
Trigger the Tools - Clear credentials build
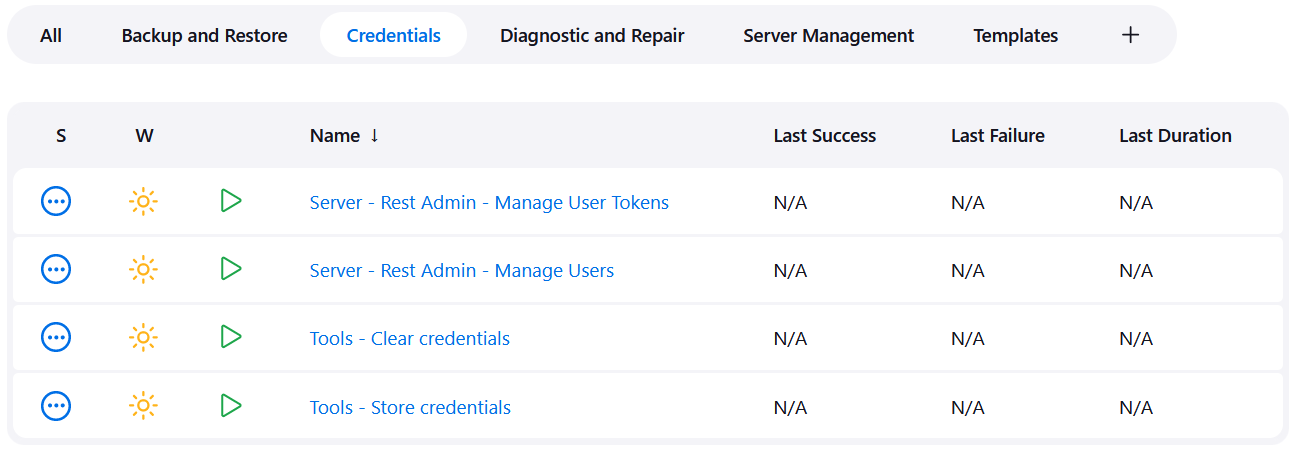coord(231,337)
